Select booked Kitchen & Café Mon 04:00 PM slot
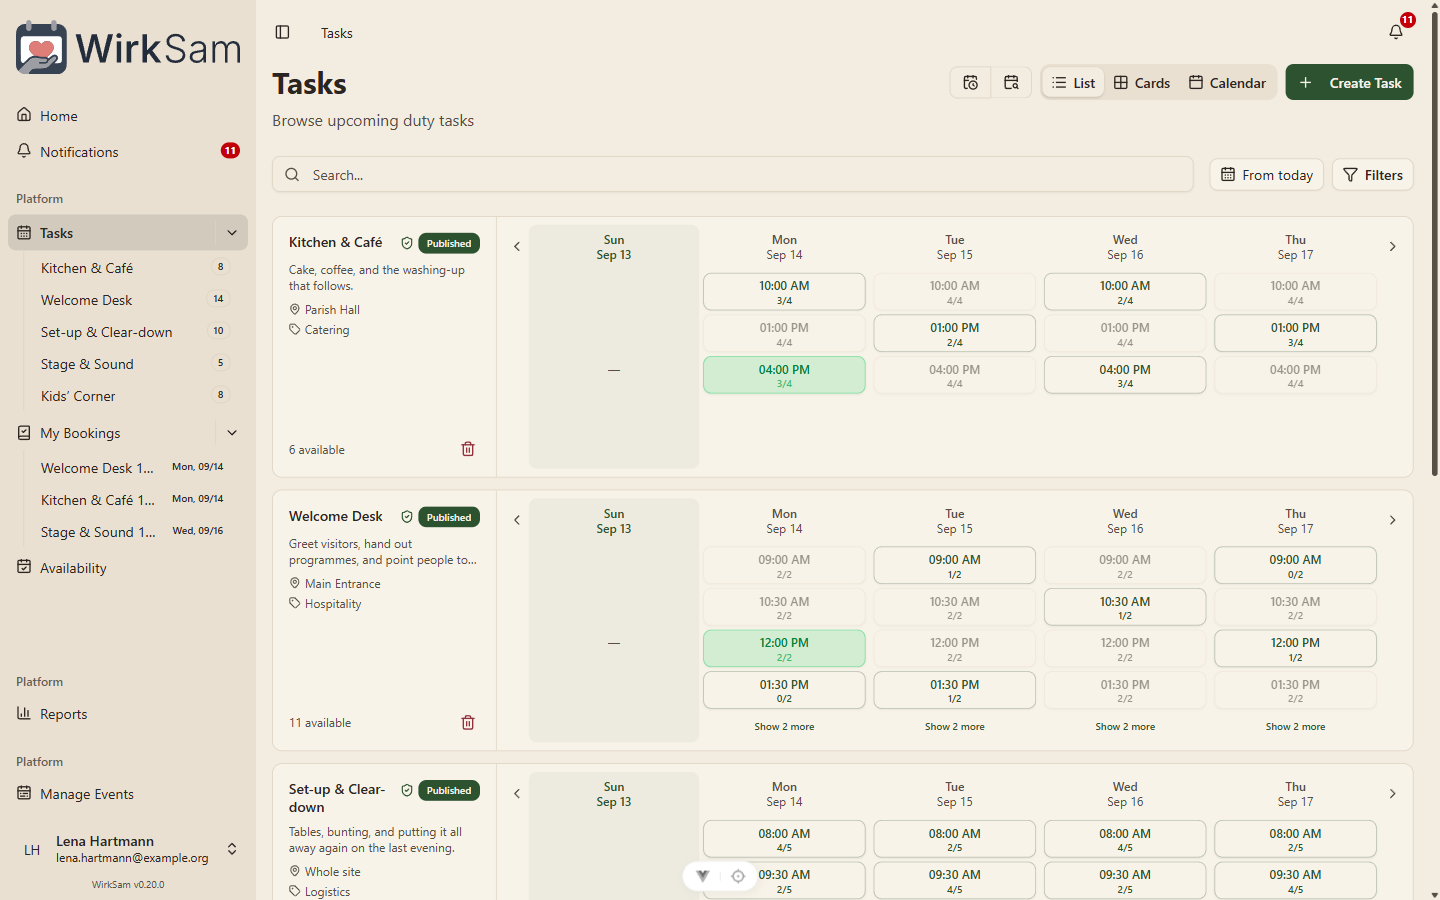This screenshot has height=900, width=1440. (x=784, y=375)
